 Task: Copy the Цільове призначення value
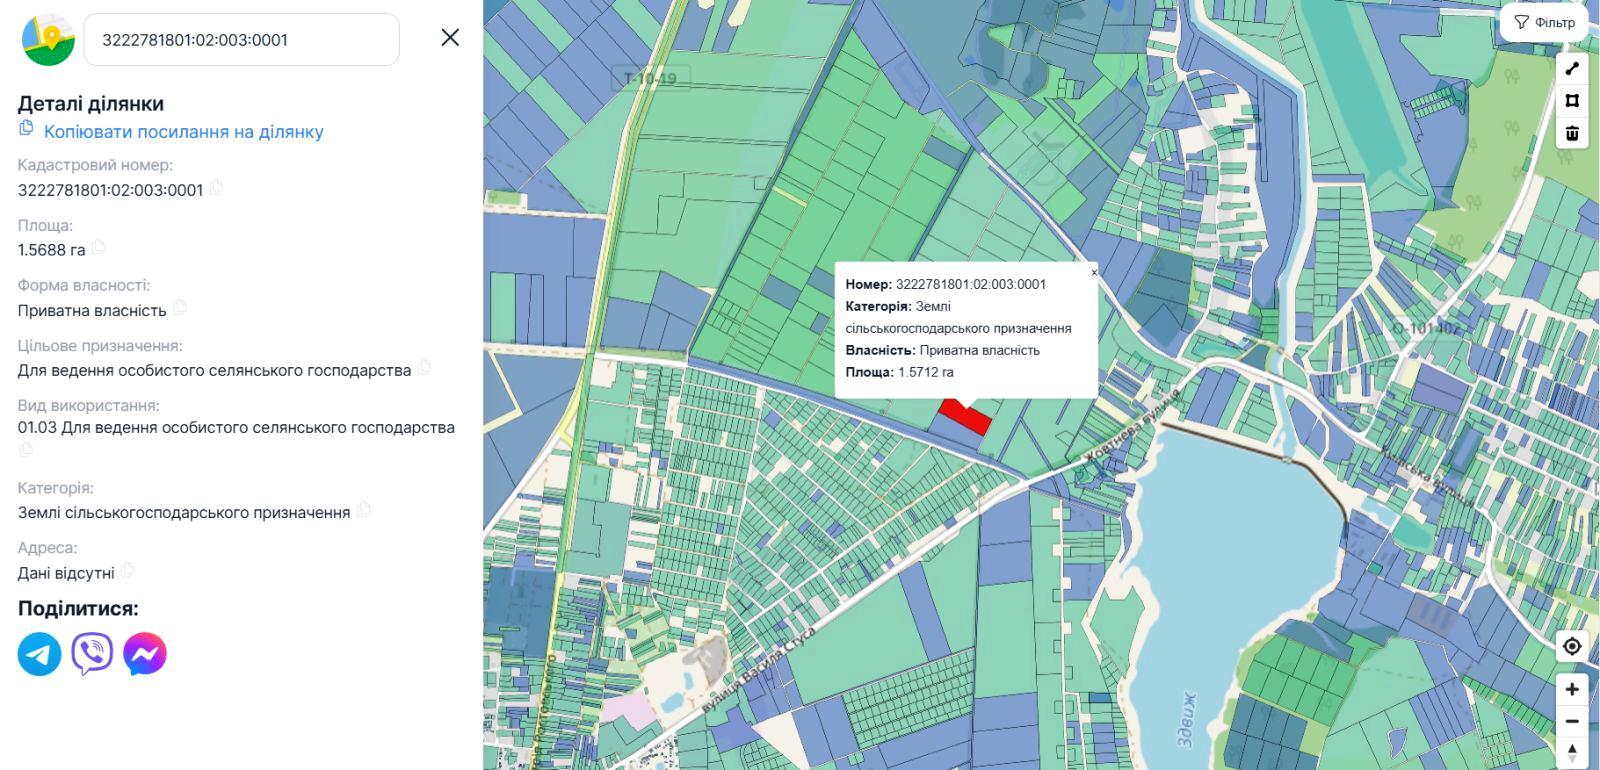424,368
